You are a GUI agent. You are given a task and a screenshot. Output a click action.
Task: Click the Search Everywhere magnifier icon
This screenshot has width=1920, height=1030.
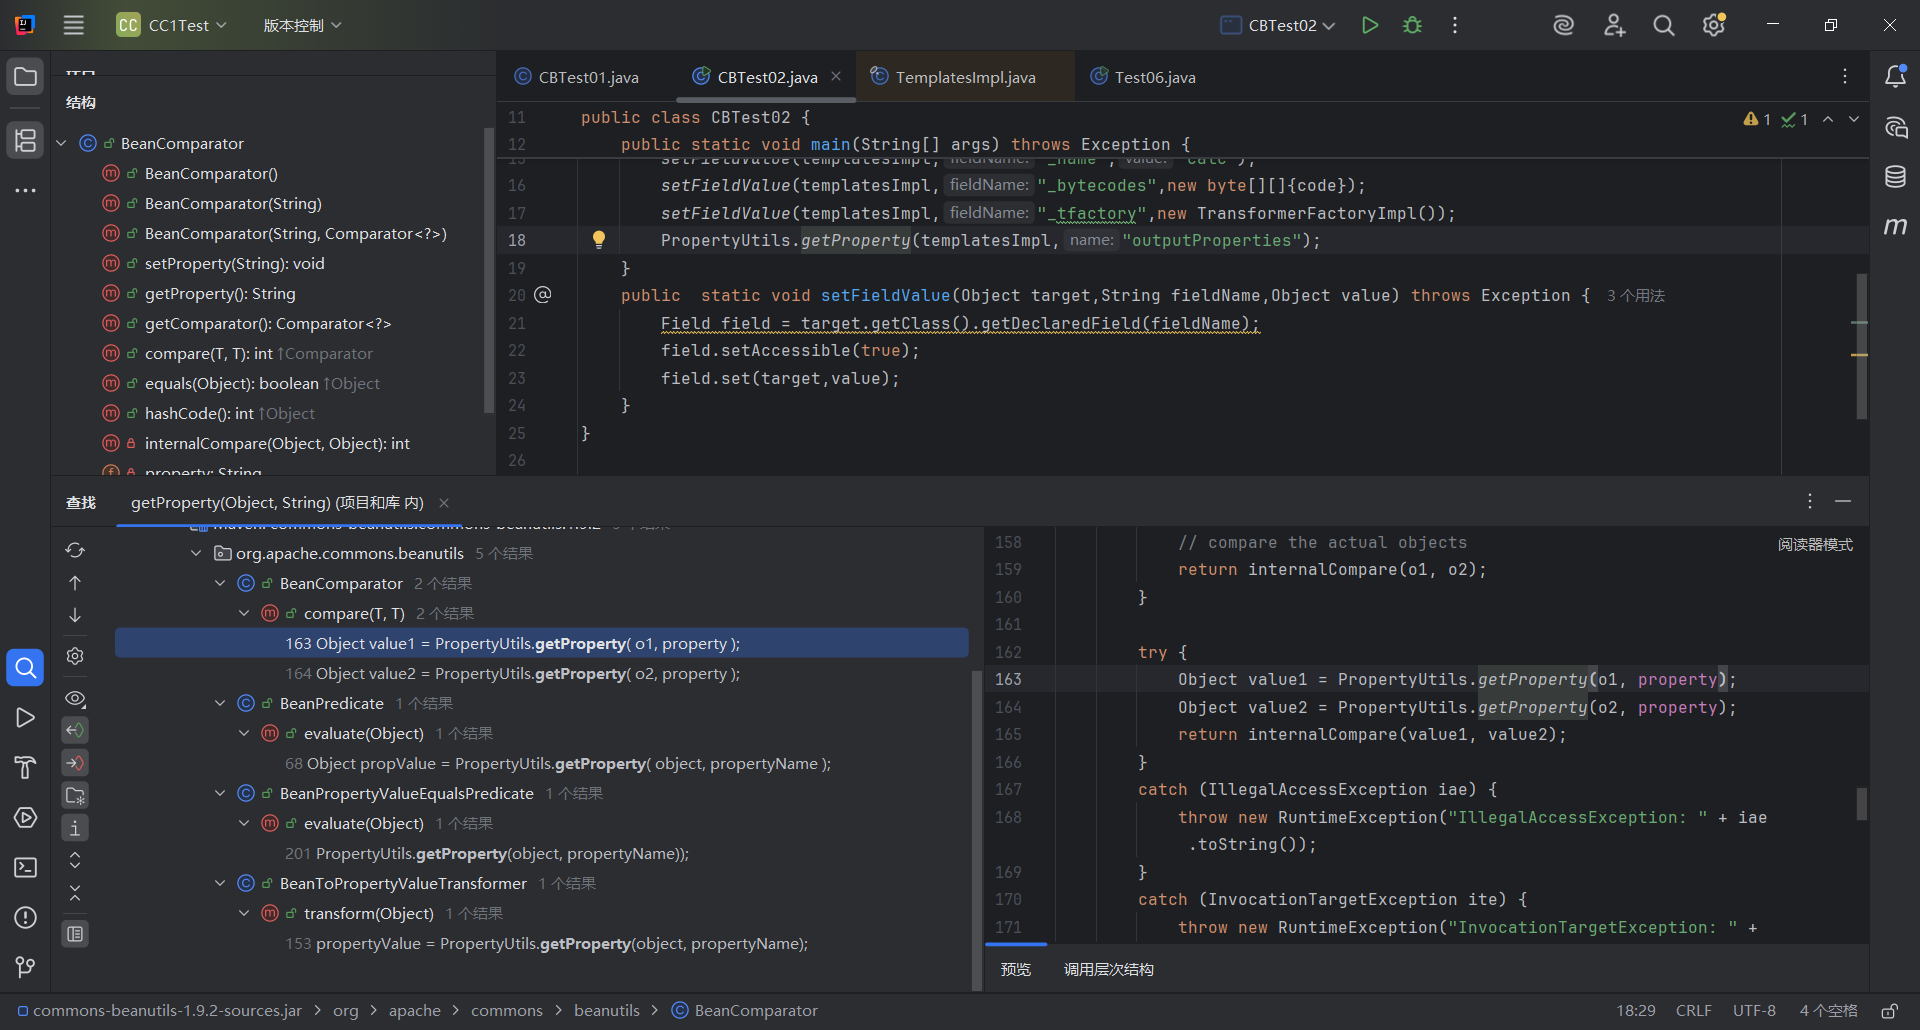tap(1663, 25)
